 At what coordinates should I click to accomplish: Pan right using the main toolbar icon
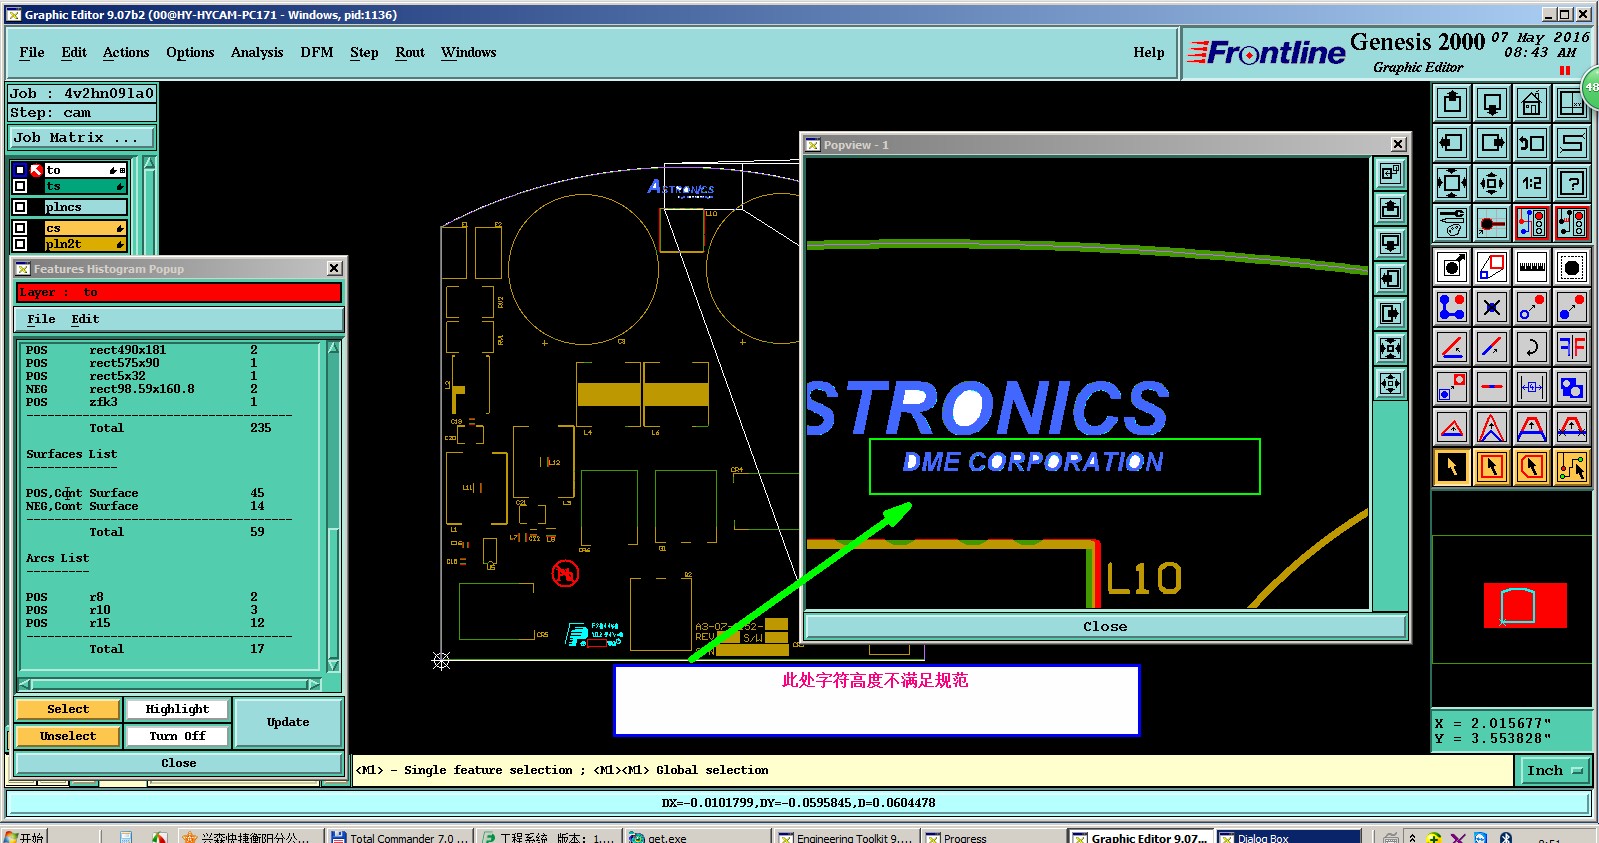(1492, 142)
